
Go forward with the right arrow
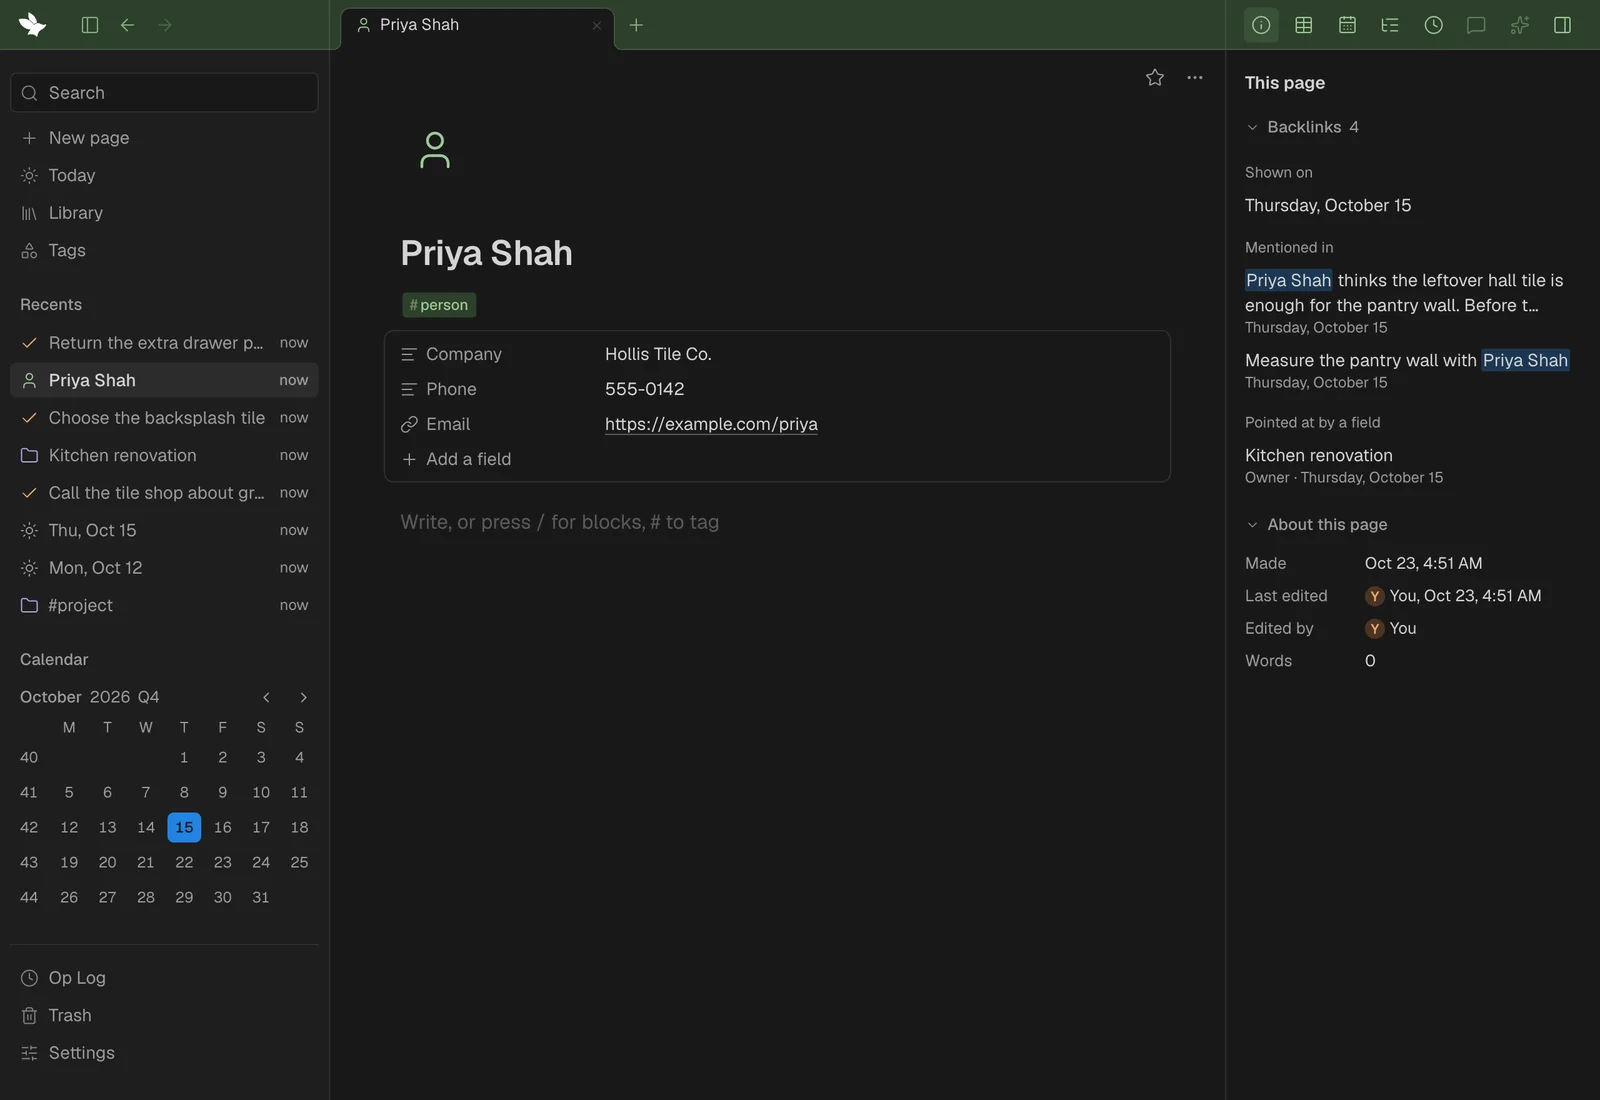(165, 25)
